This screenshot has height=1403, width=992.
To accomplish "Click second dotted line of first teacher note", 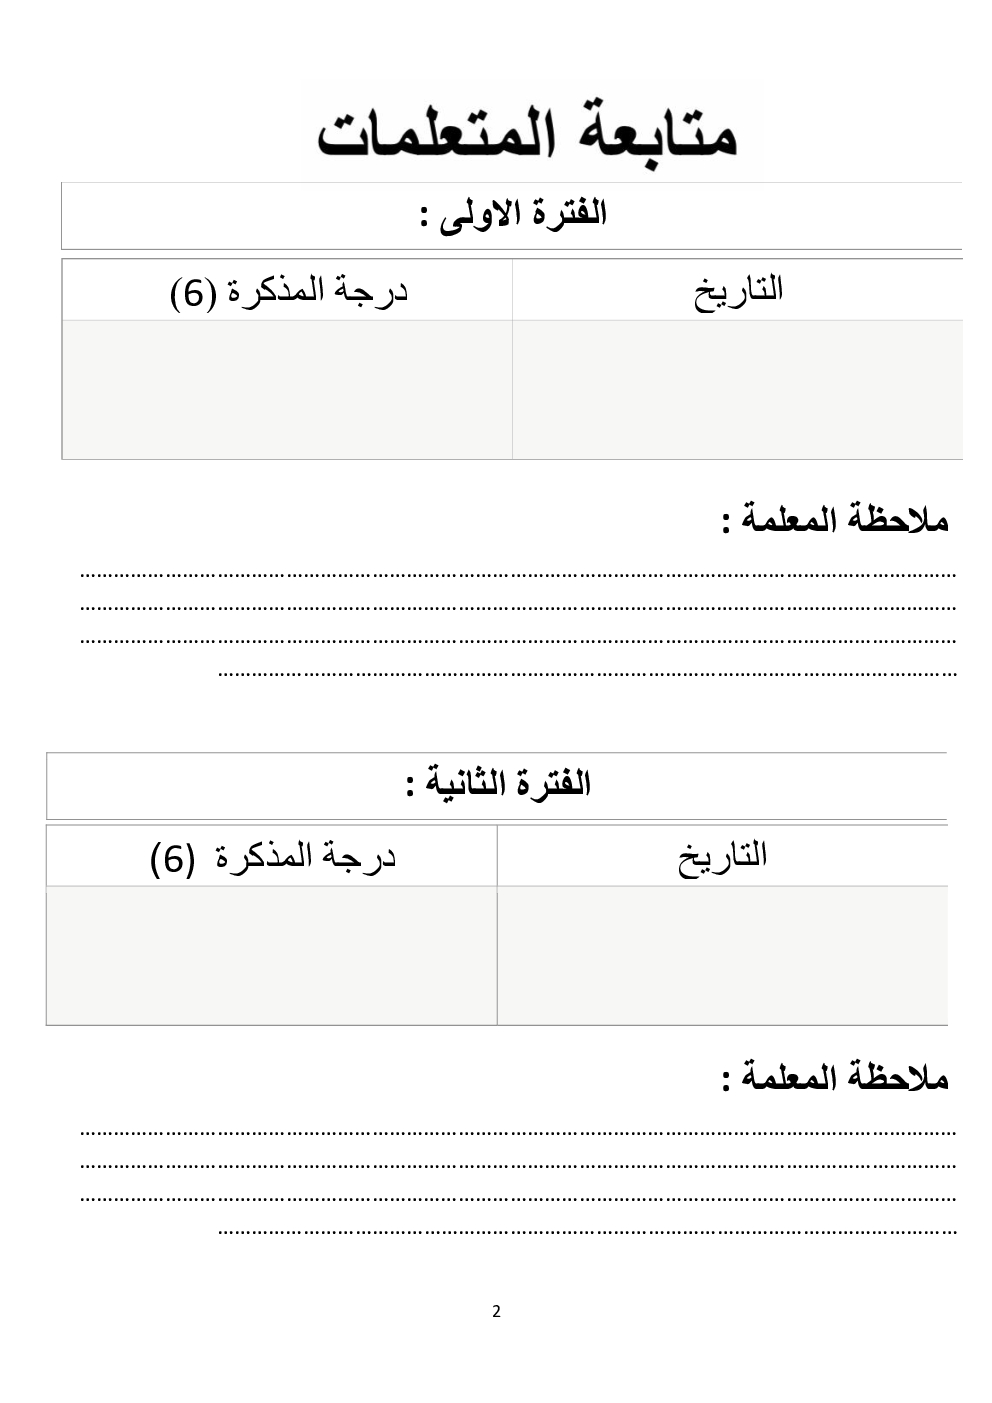I will (518, 607).
